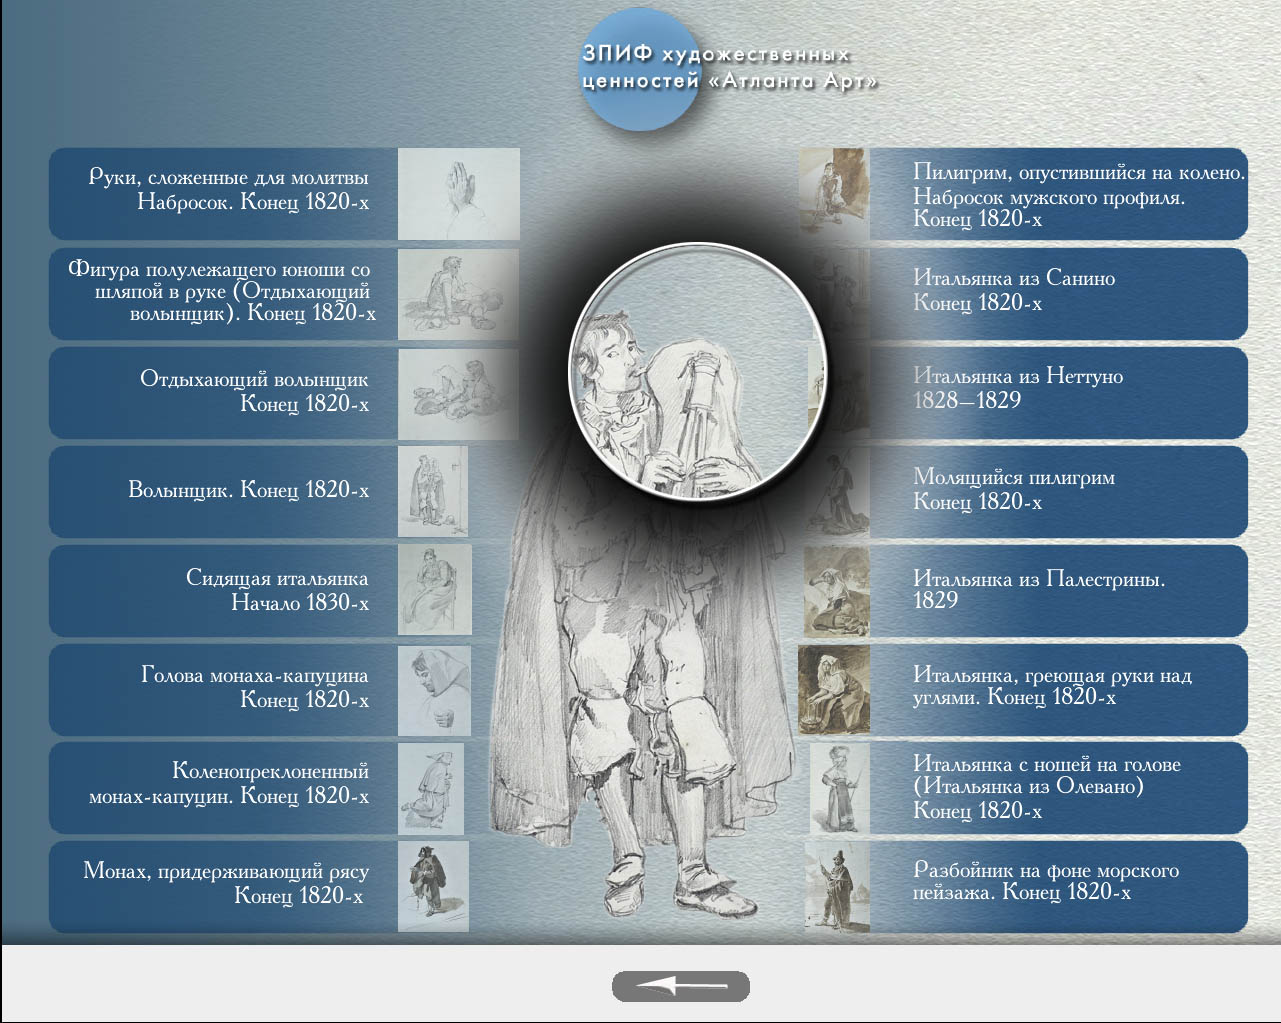This screenshot has height=1023, width=1281.
Task: Open 'Итальянка из Санино' entry
Action: pos(1013,290)
